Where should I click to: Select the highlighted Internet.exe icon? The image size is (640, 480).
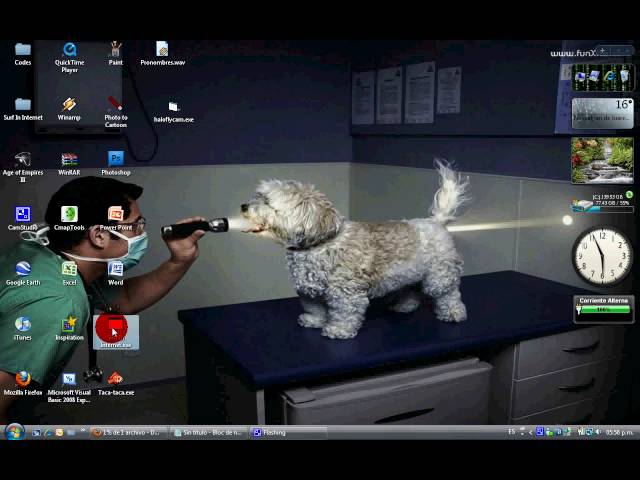(116, 332)
